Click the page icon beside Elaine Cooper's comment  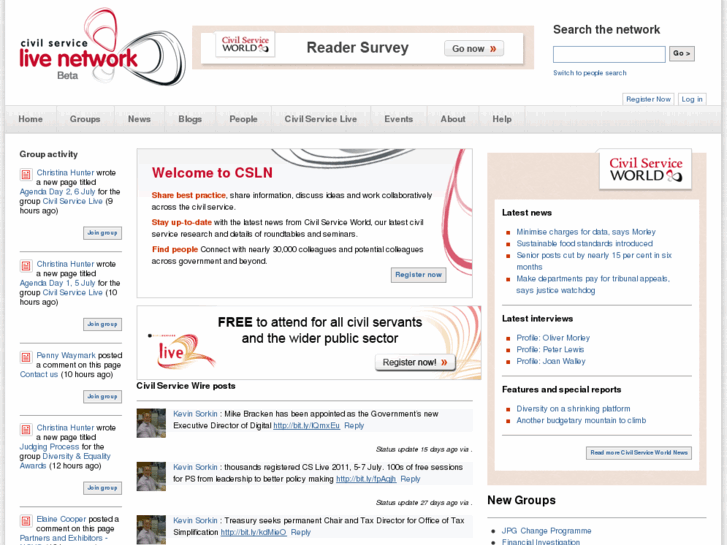click(x=26, y=521)
